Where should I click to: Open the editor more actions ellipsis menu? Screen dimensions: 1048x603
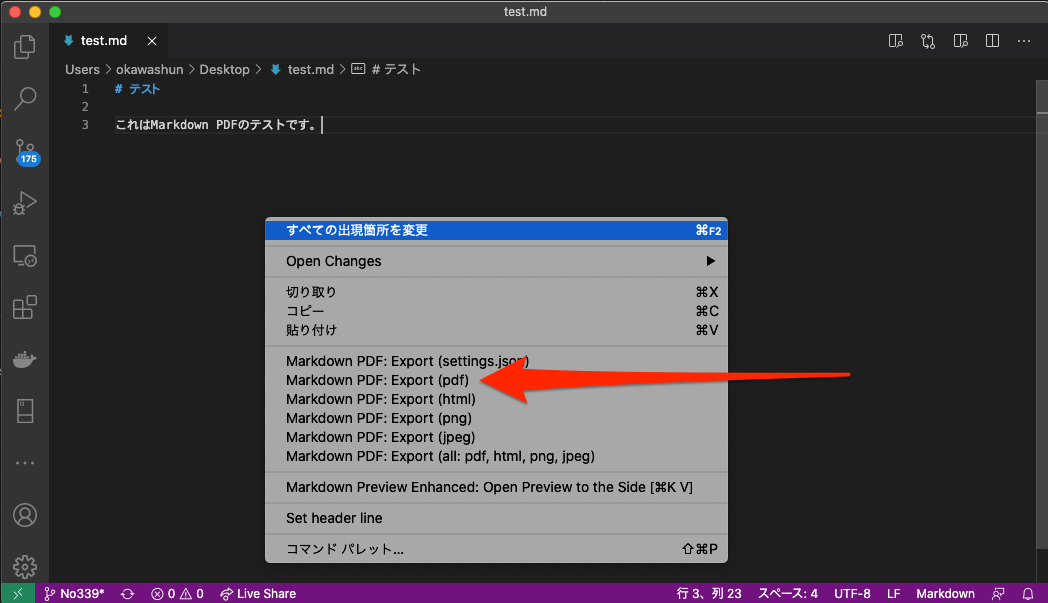click(1024, 41)
